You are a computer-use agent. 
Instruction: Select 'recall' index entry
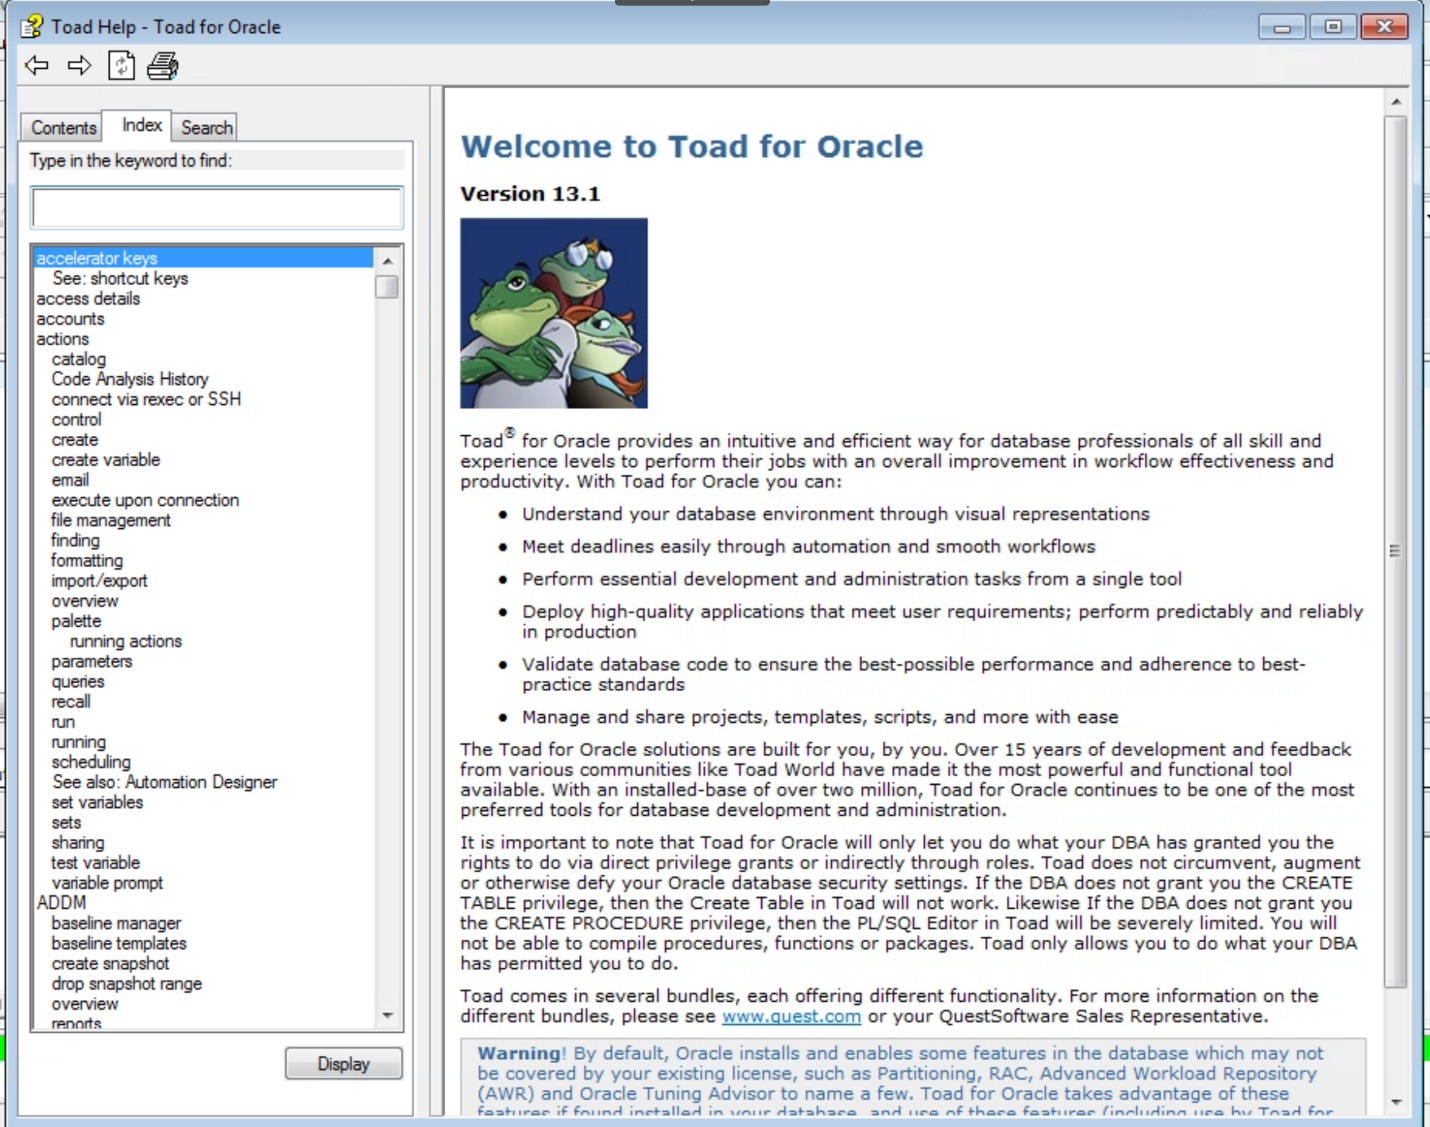(x=71, y=702)
